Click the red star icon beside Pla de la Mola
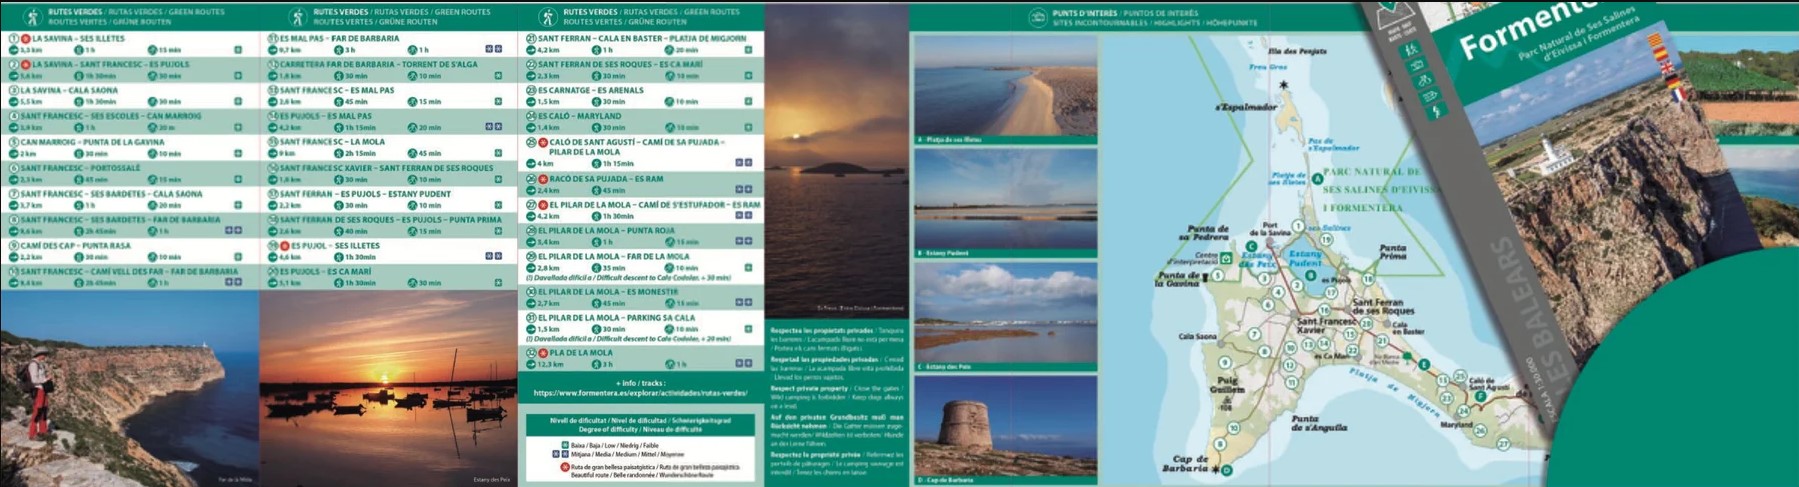Screen dimensions: 1799x487 pyautogui.click(x=543, y=353)
